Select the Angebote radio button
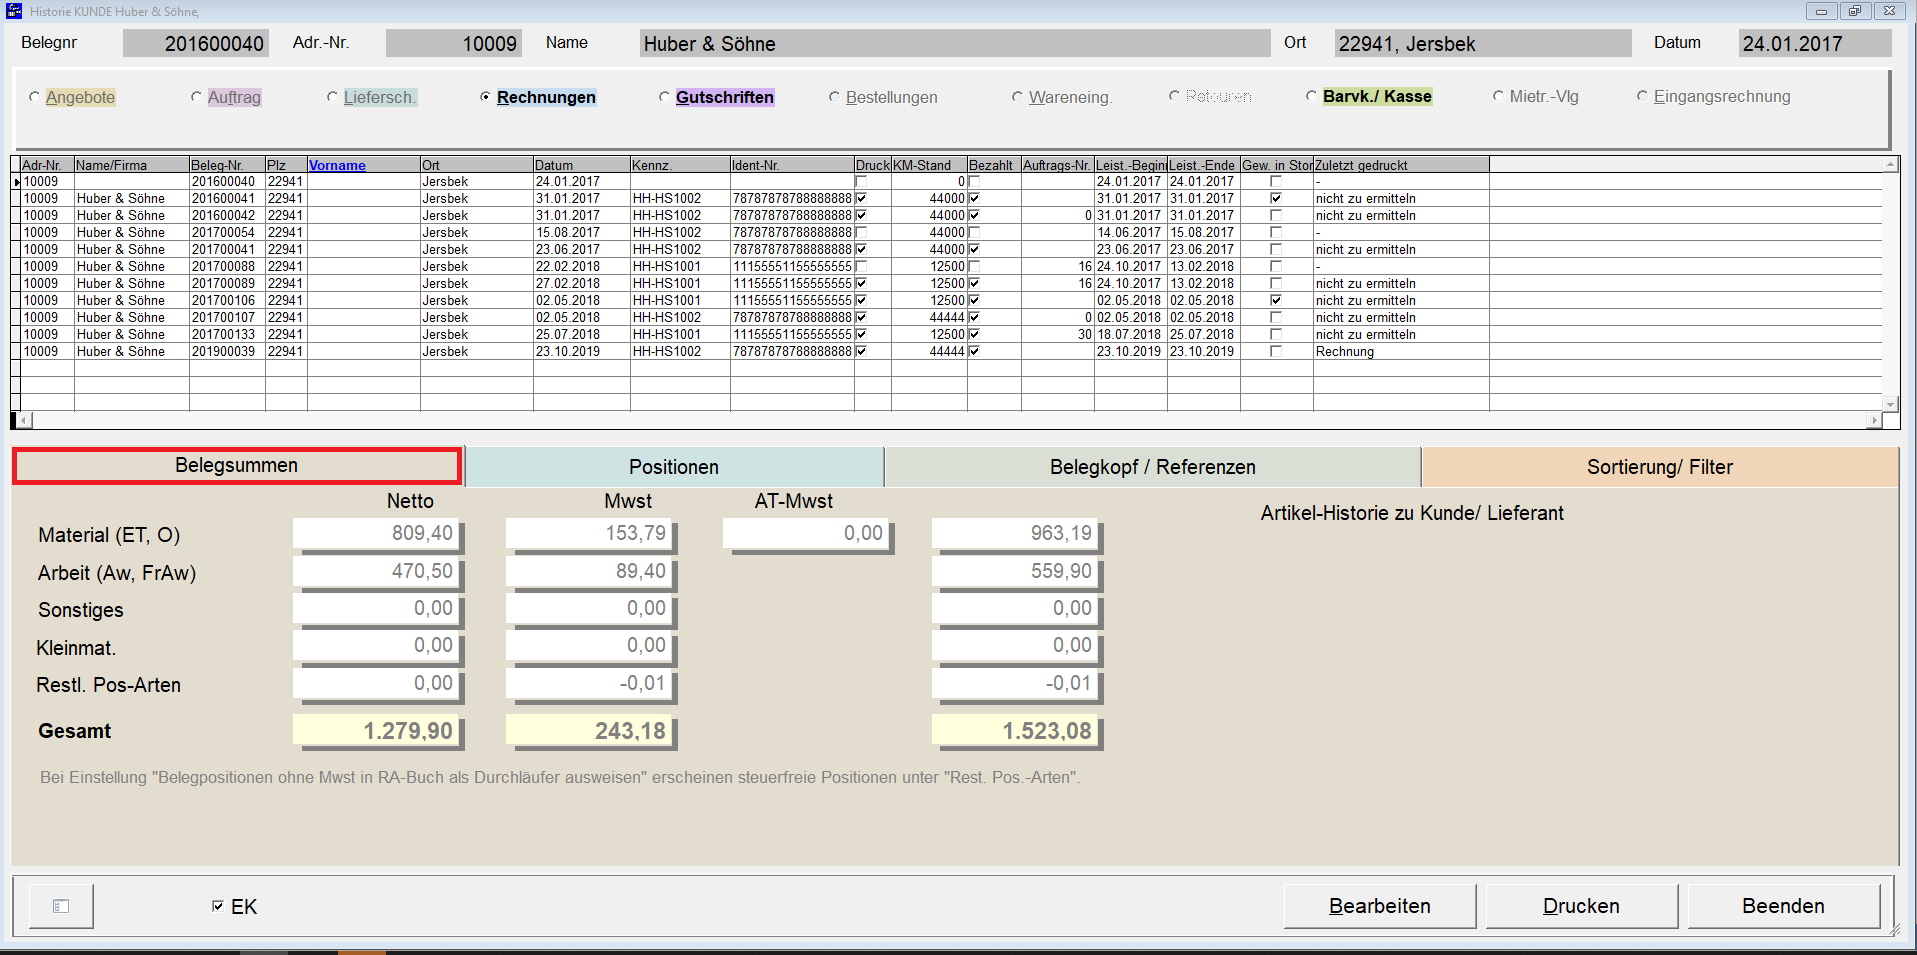This screenshot has width=1917, height=955. [35, 97]
